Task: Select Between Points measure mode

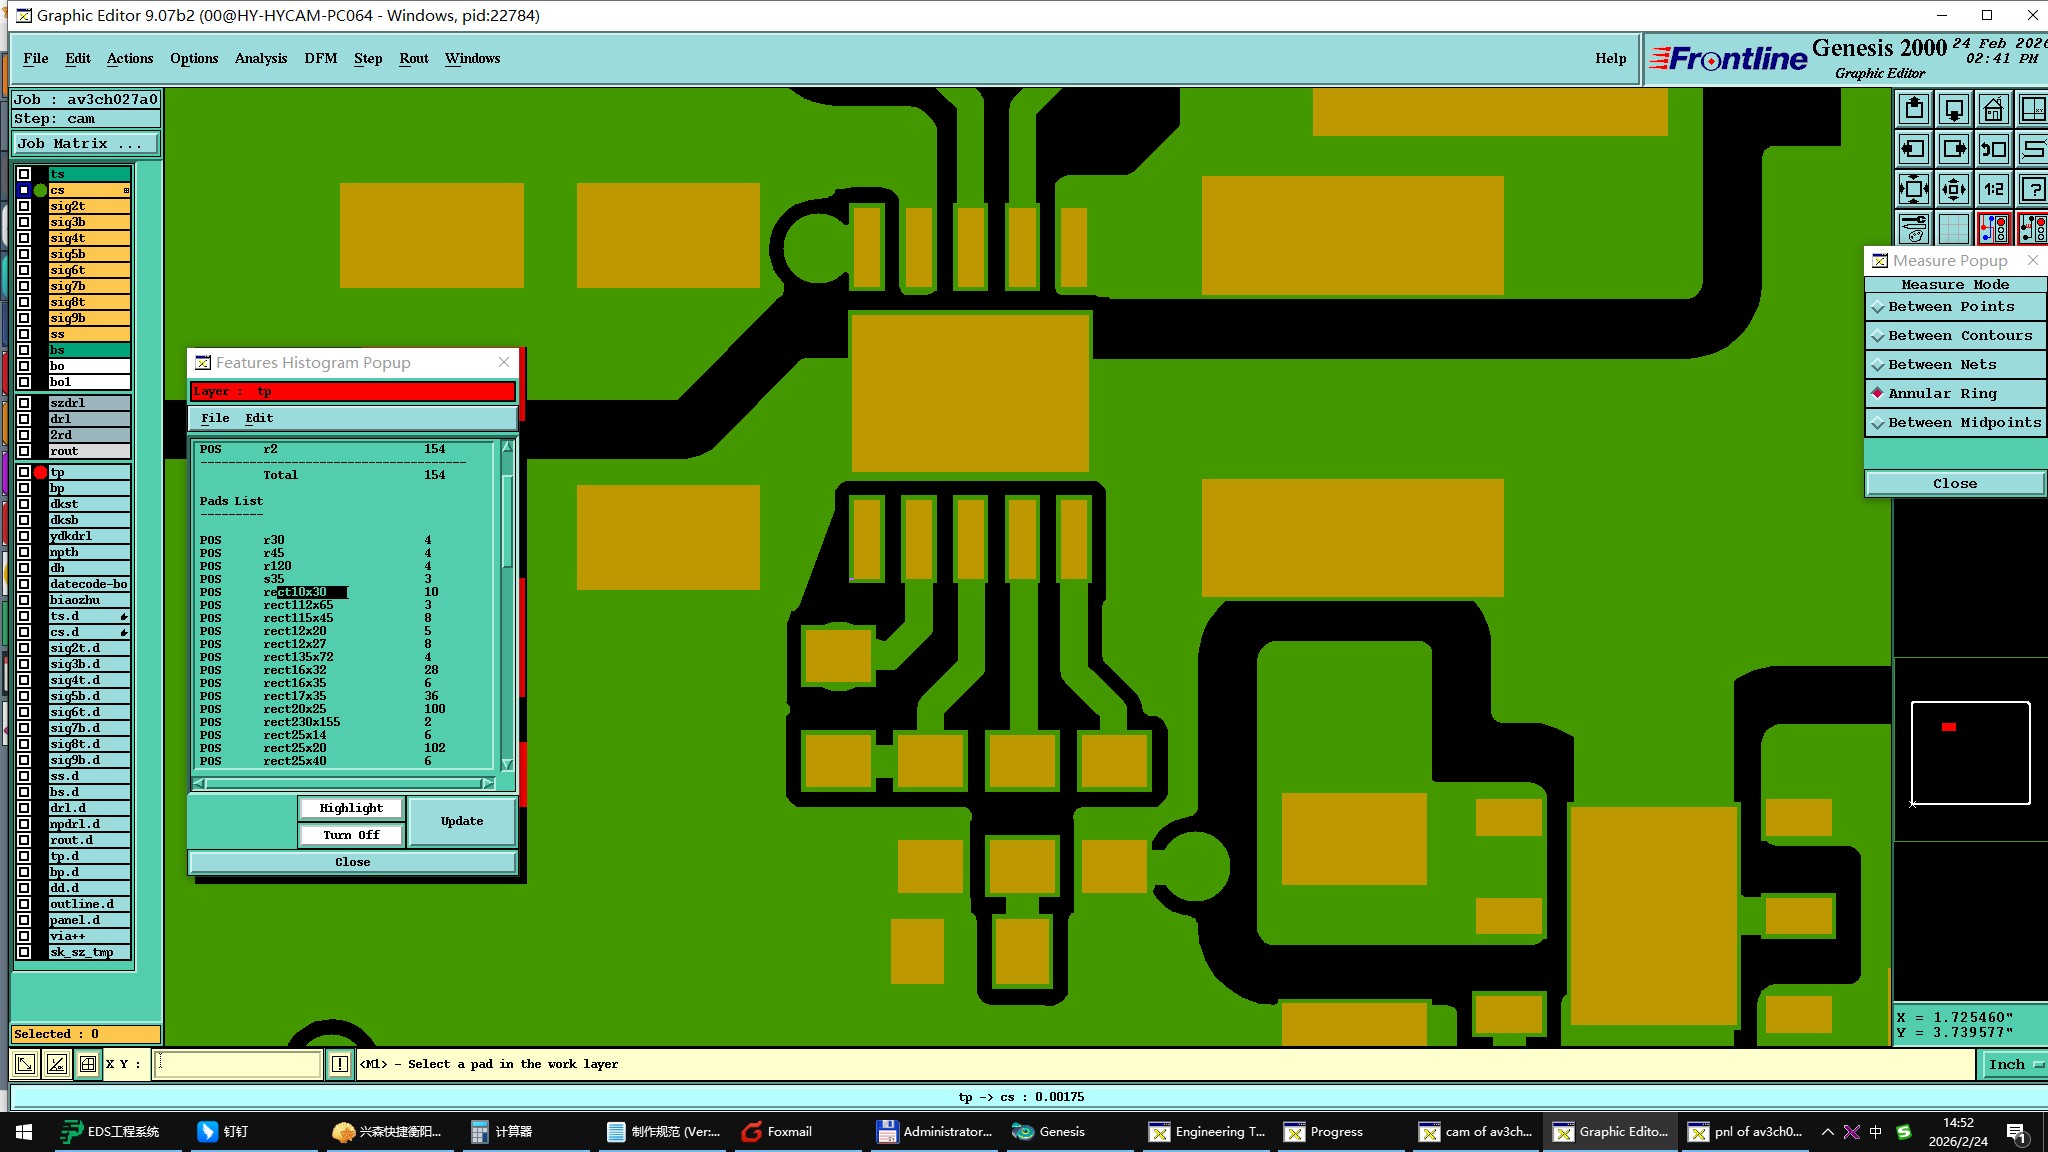Action: click(x=1950, y=306)
